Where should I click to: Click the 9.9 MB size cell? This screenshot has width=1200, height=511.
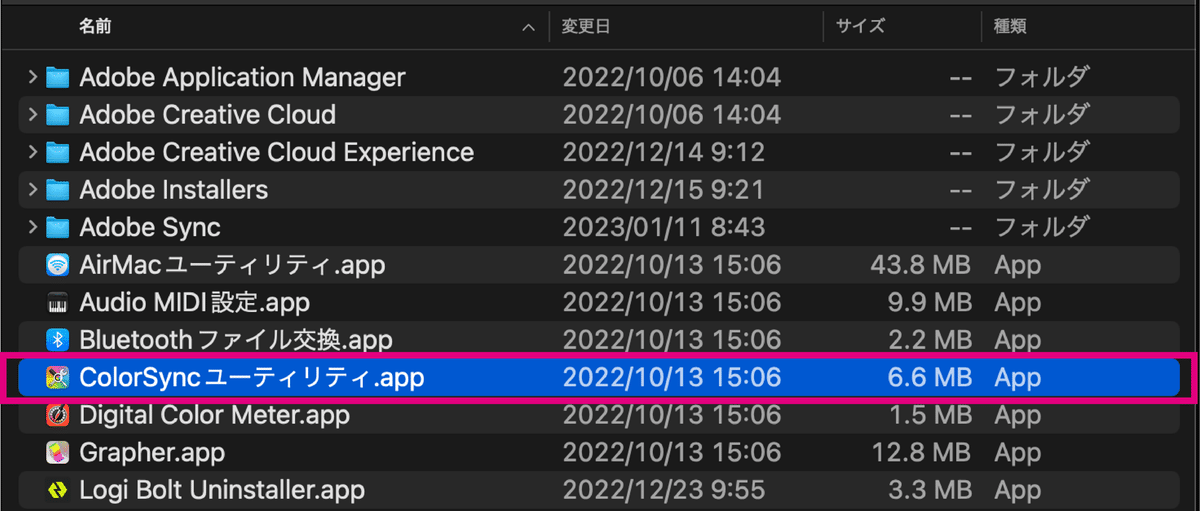pyautogui.click(x=930, y=303)
